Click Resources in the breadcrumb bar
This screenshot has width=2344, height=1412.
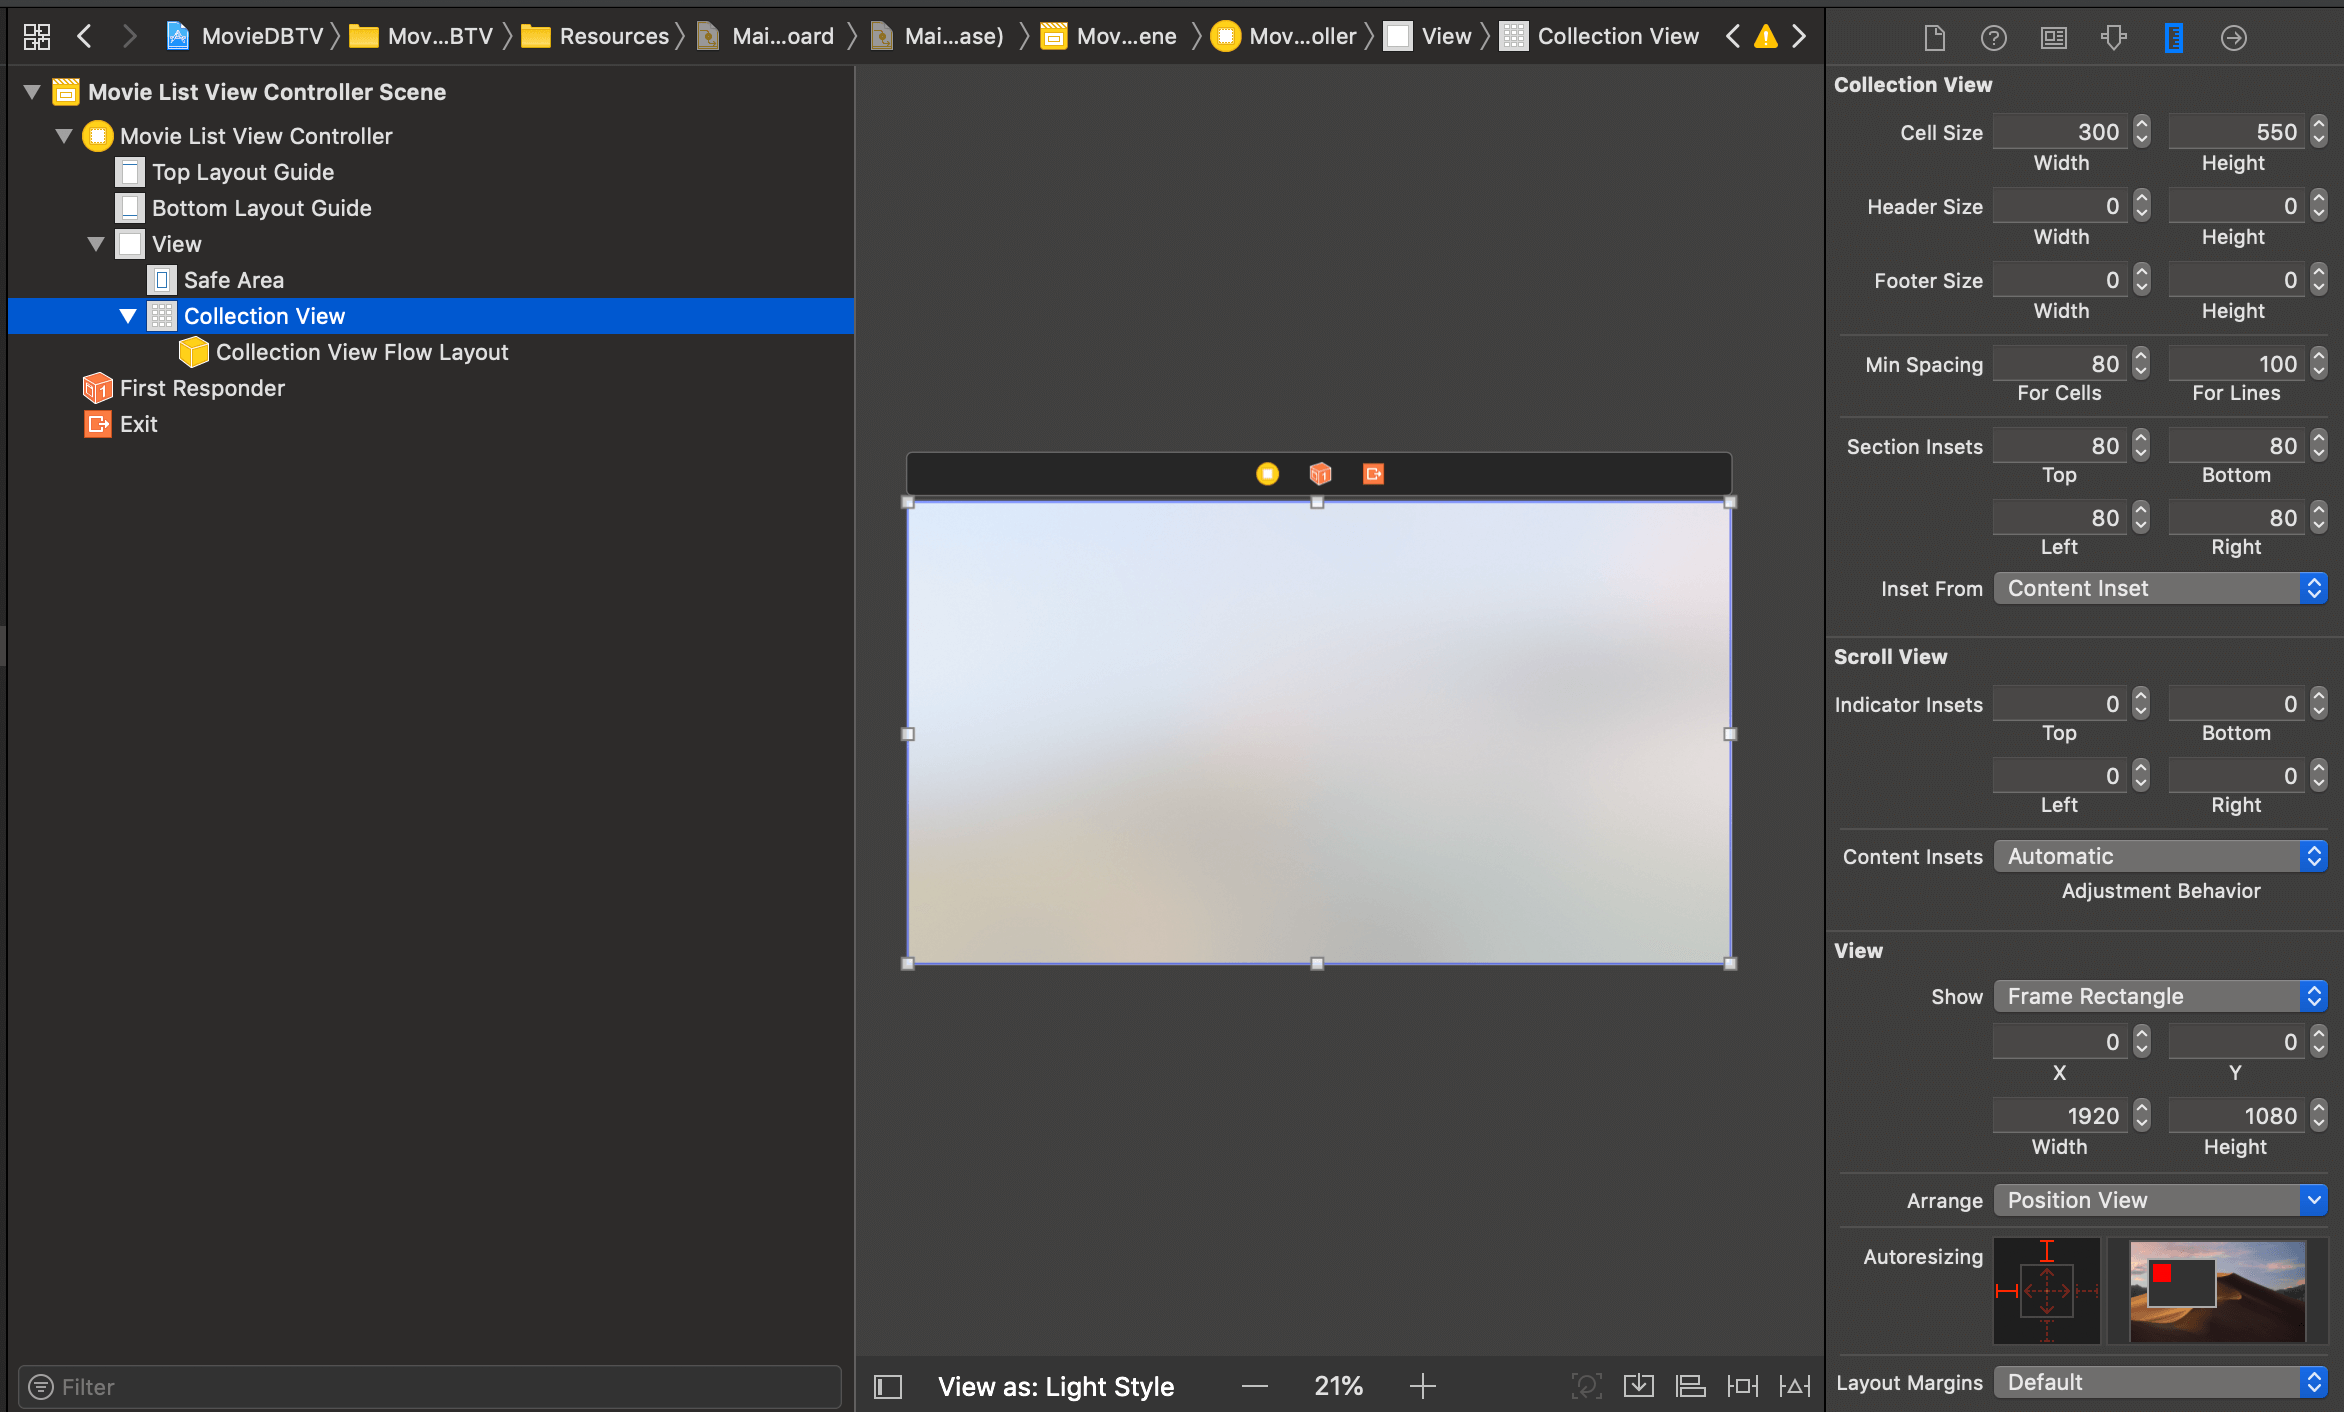click(613, 37)
